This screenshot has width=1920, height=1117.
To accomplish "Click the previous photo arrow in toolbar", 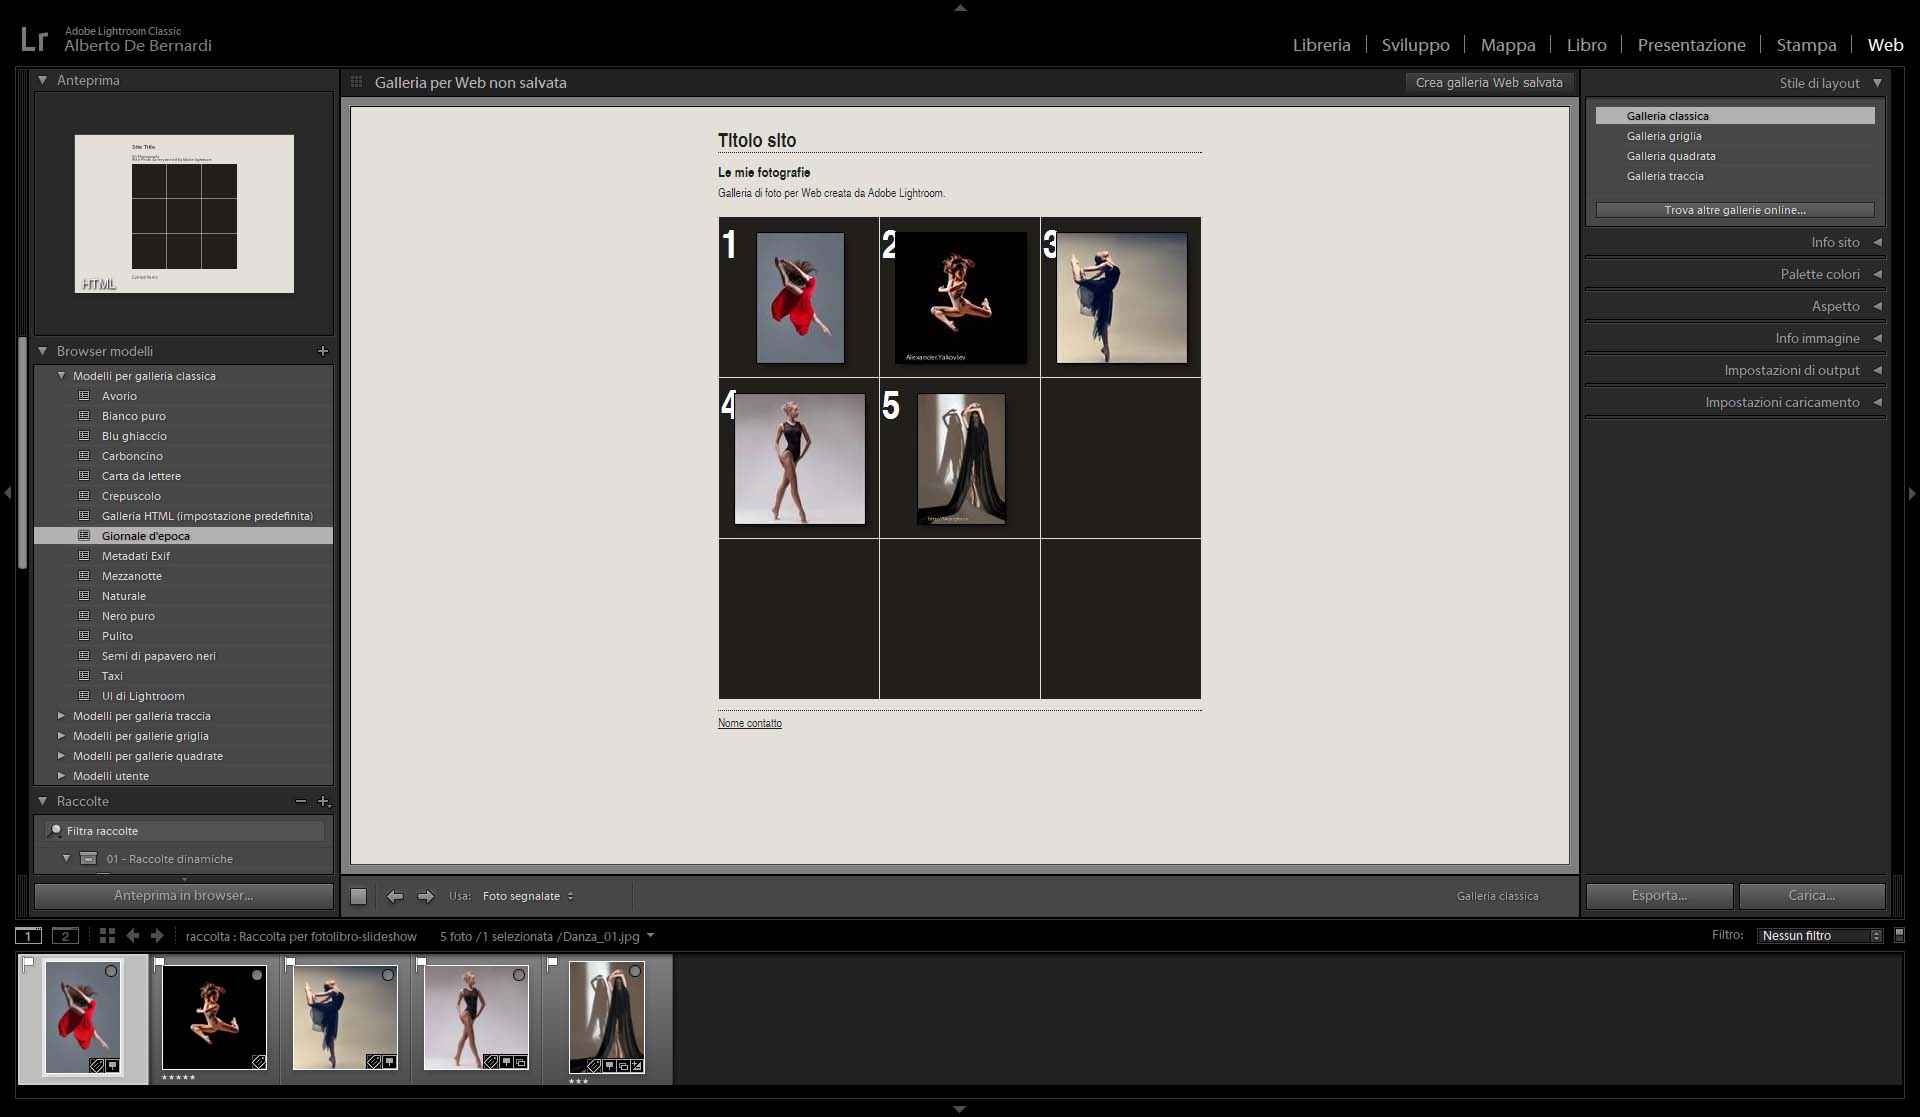I will [395, 896].
